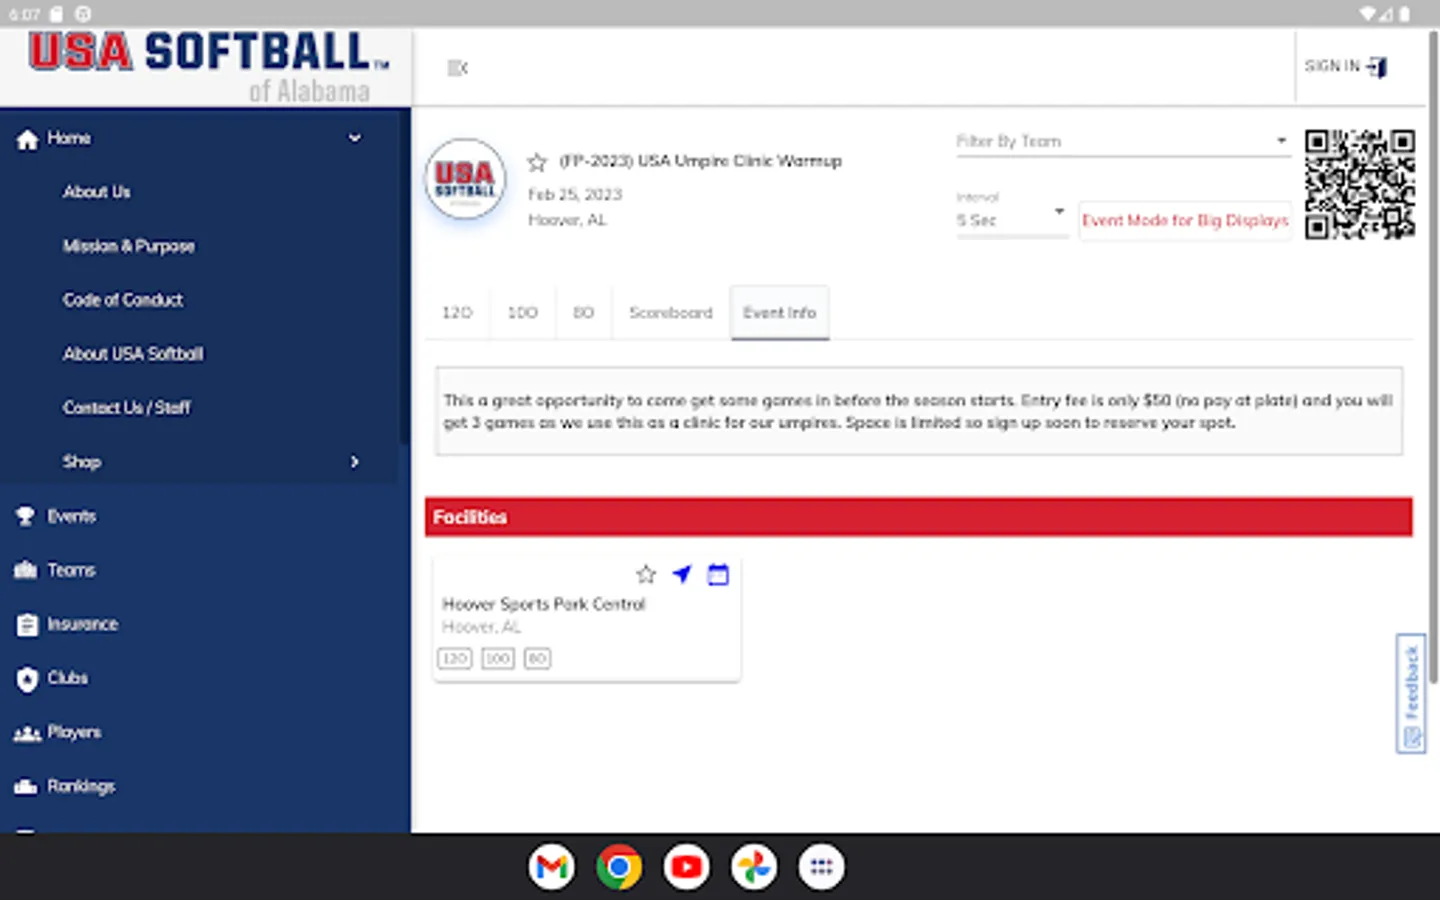
Task: Open Code of Conduct page
Action: [x=123, y=300]
